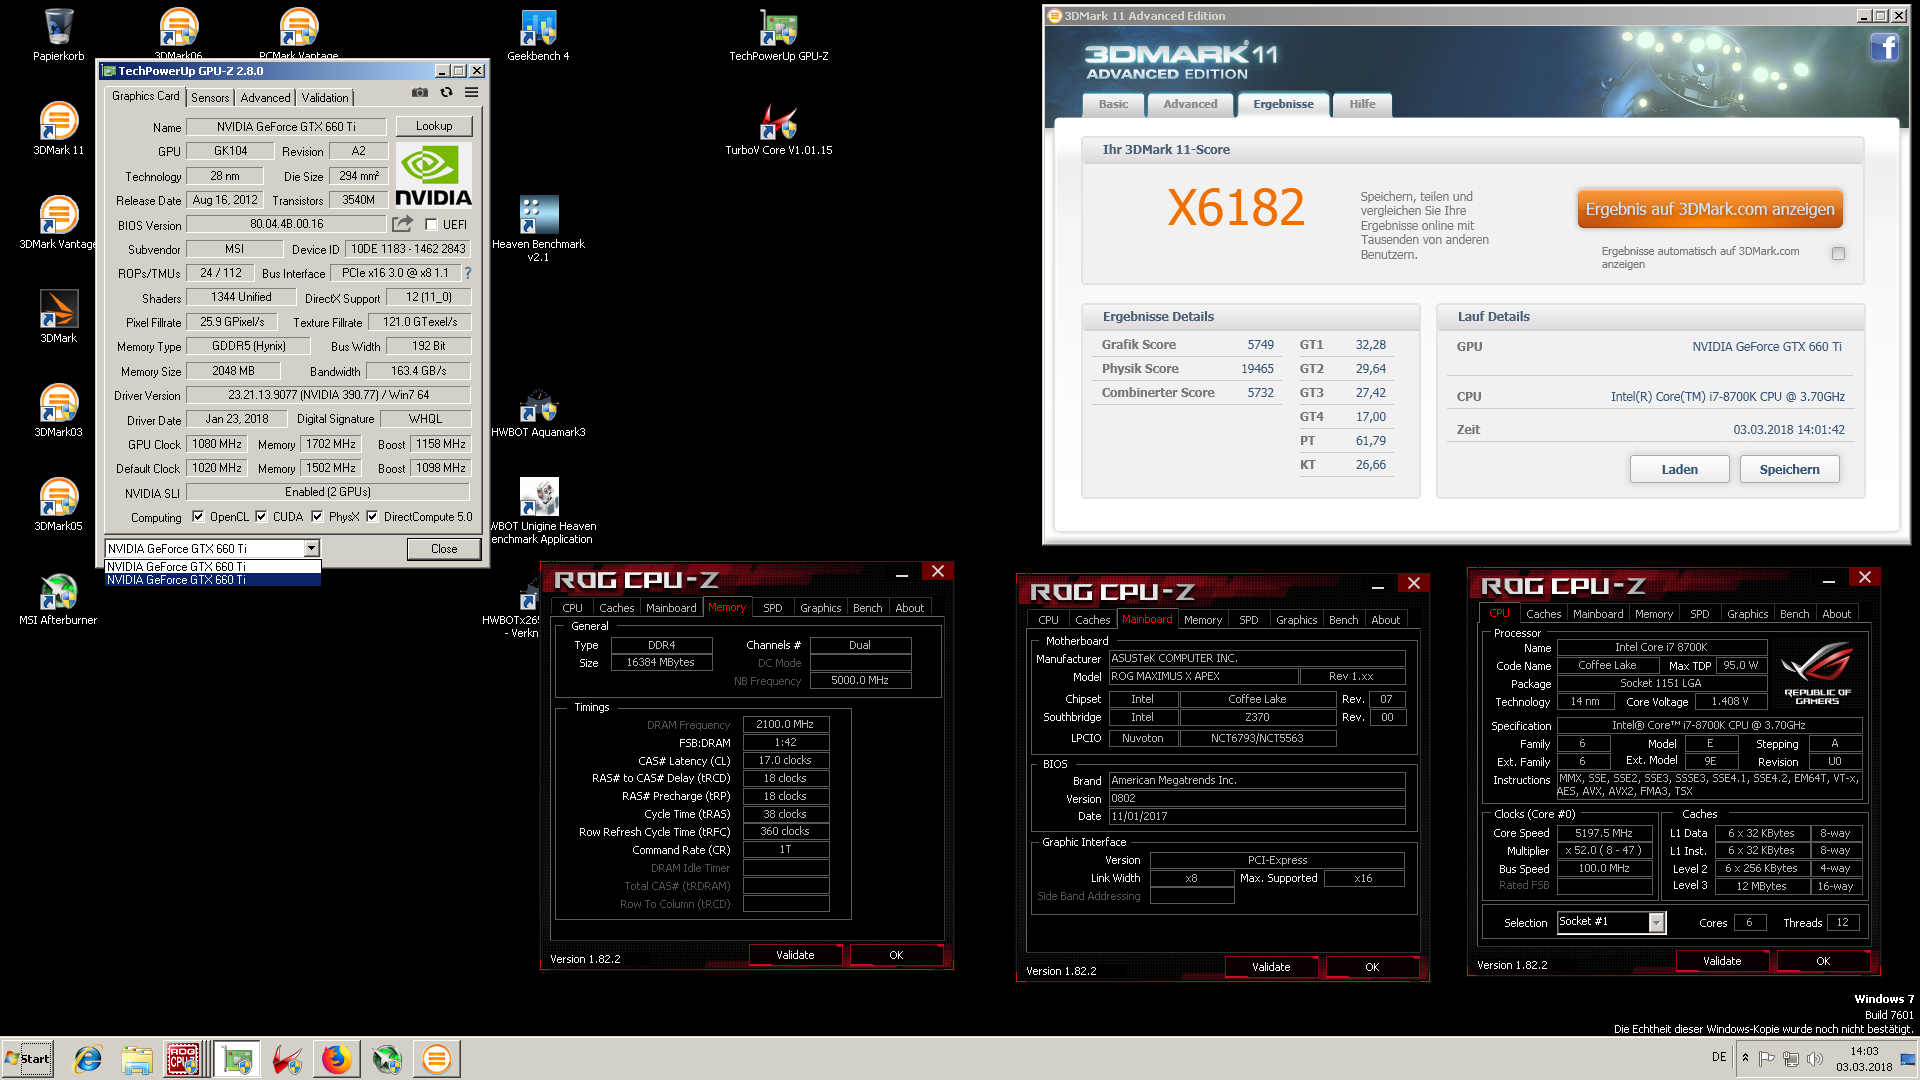Viewport: 1920px width, 1080px height.
Task: Click the GPU Name field in GPU-Z
Action: click(x=286, y=127)
